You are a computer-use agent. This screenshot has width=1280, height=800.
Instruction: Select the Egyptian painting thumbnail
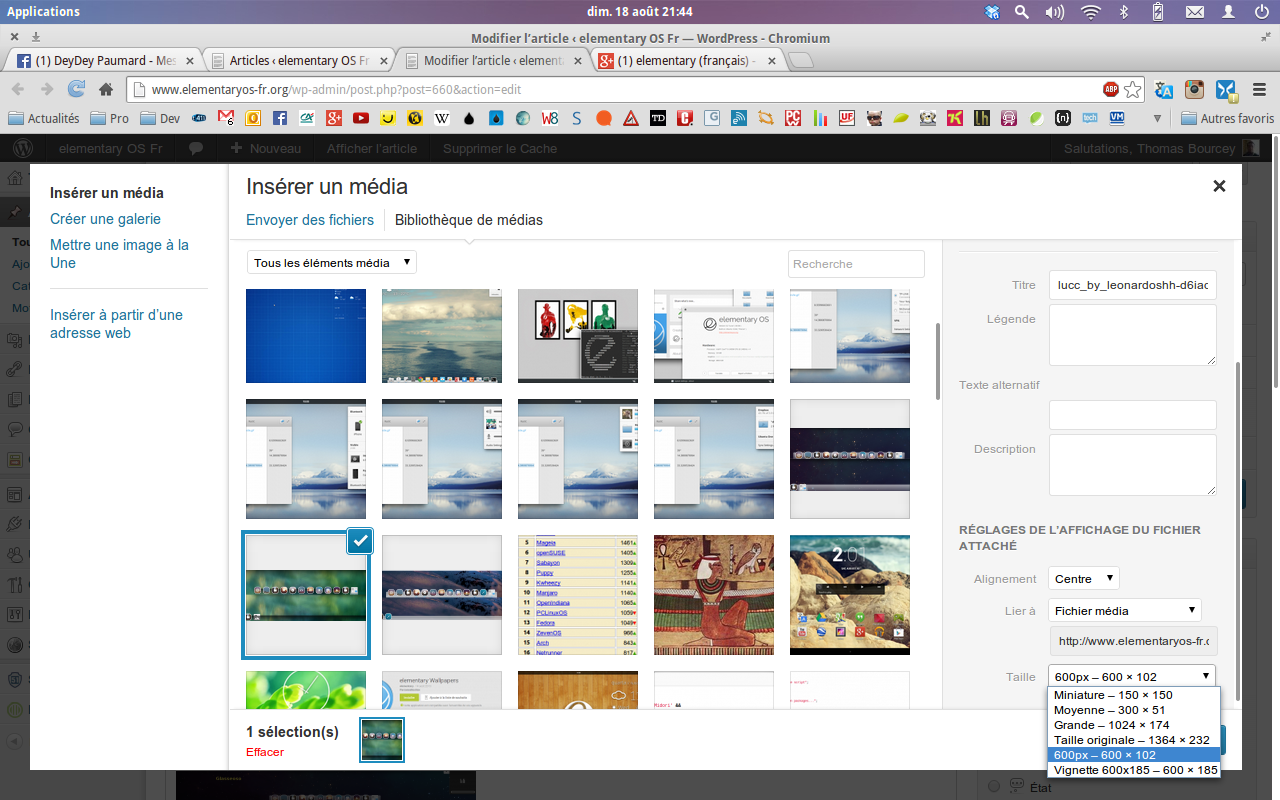[714, 595]
